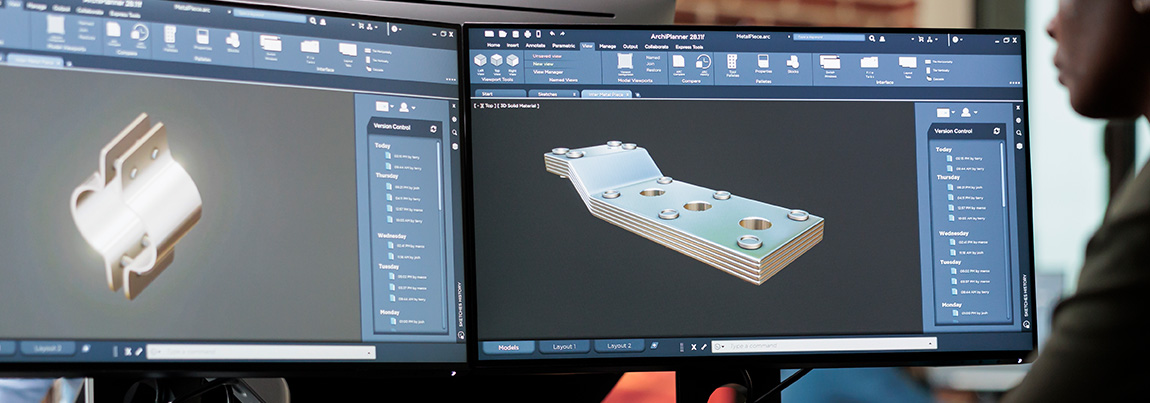Click the search magnifier icon on right monitor

872,38
